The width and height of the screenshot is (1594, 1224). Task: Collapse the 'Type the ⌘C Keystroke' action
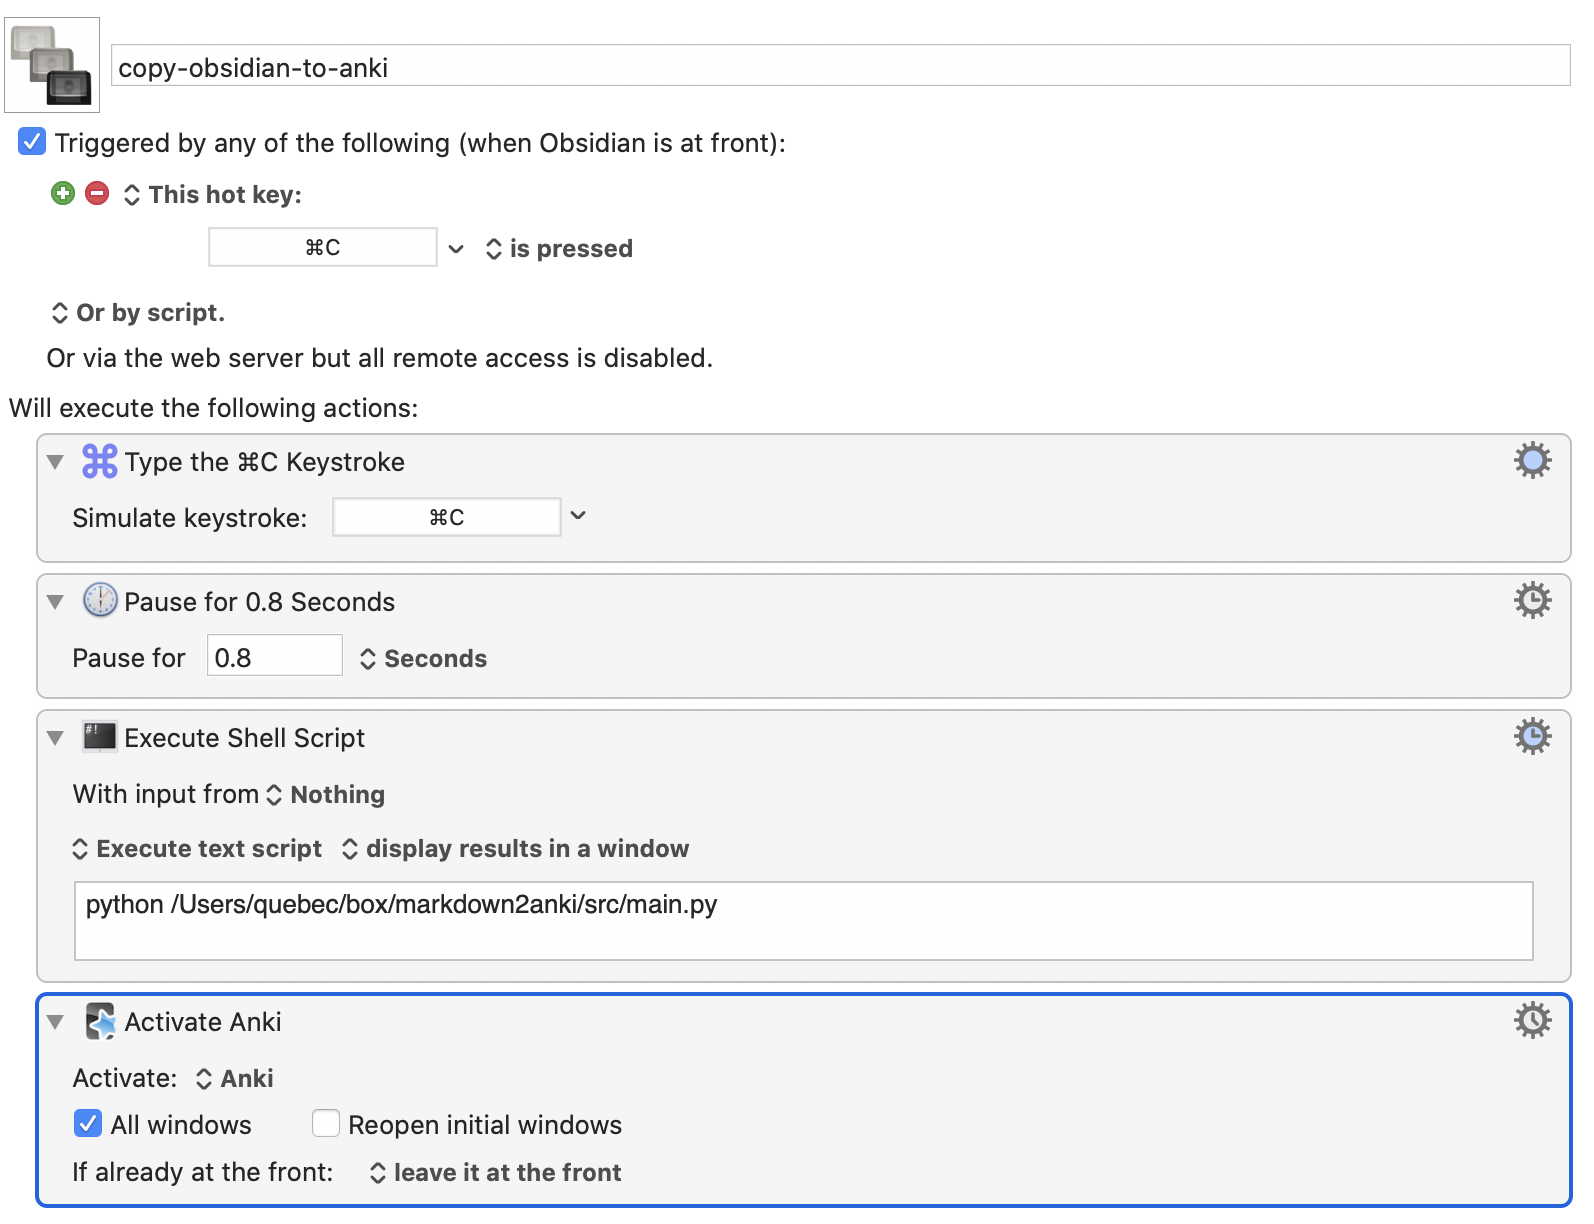(x=55, y=462)
